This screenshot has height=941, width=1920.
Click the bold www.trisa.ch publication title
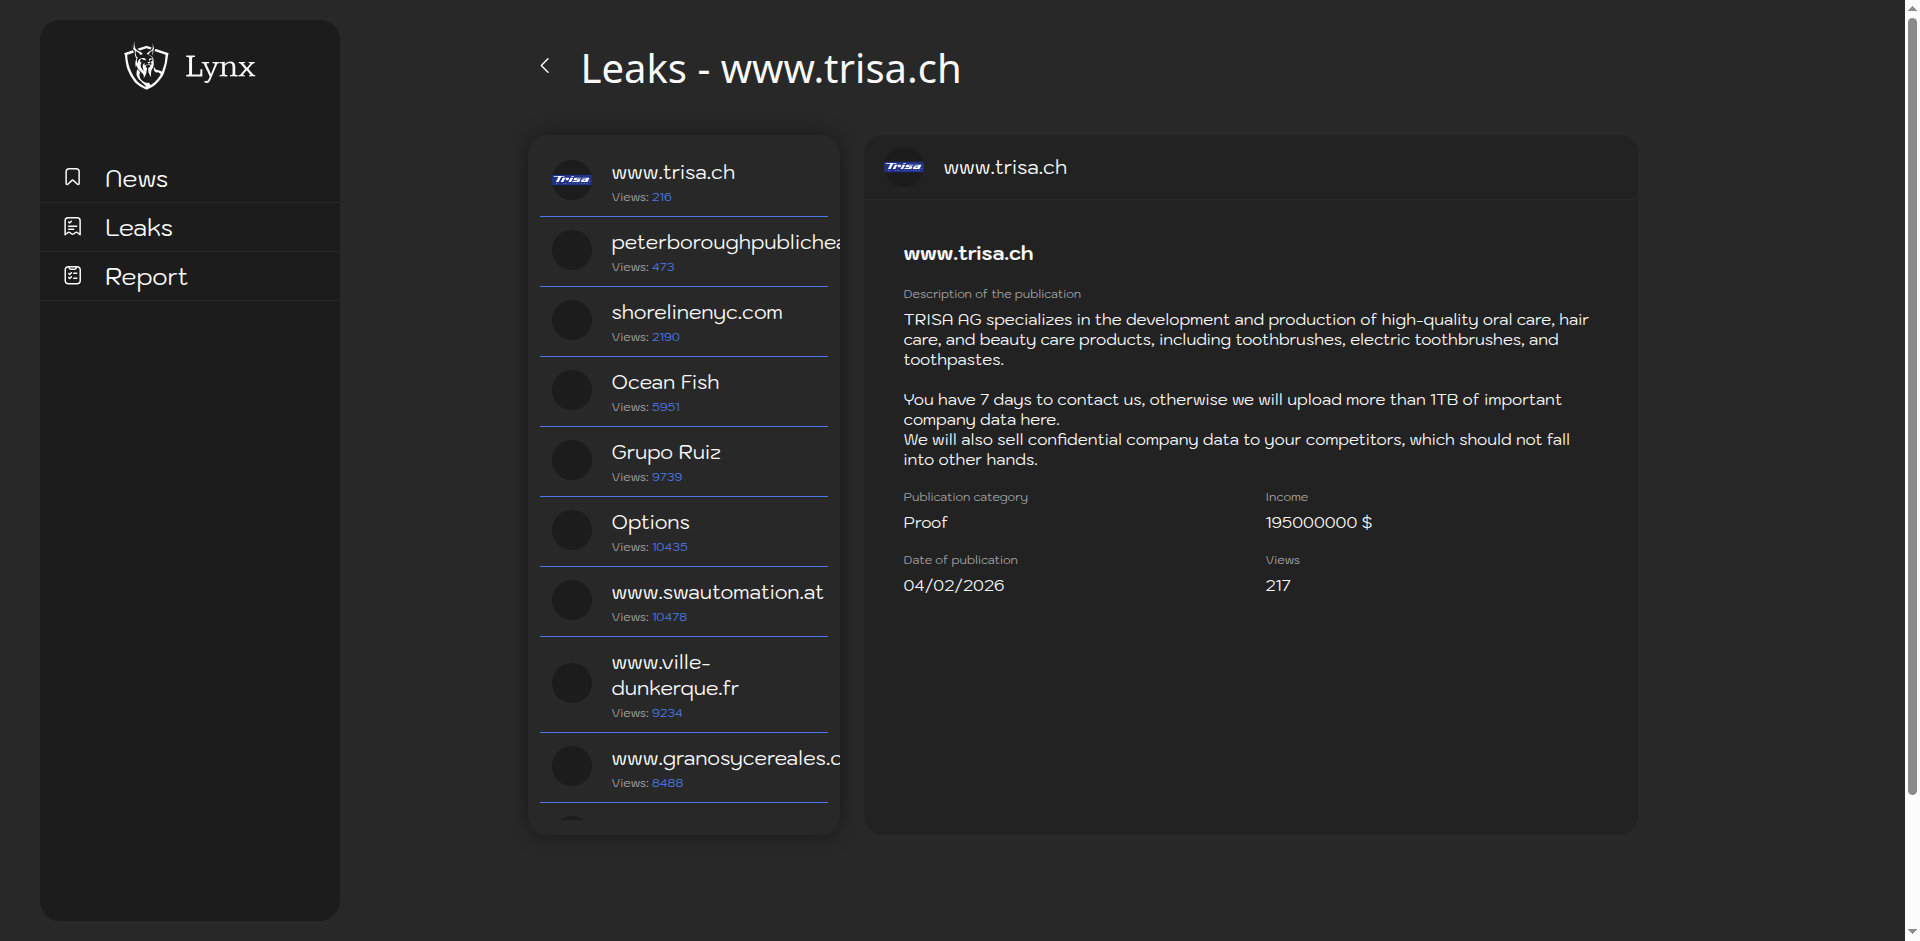coord(968,254)
